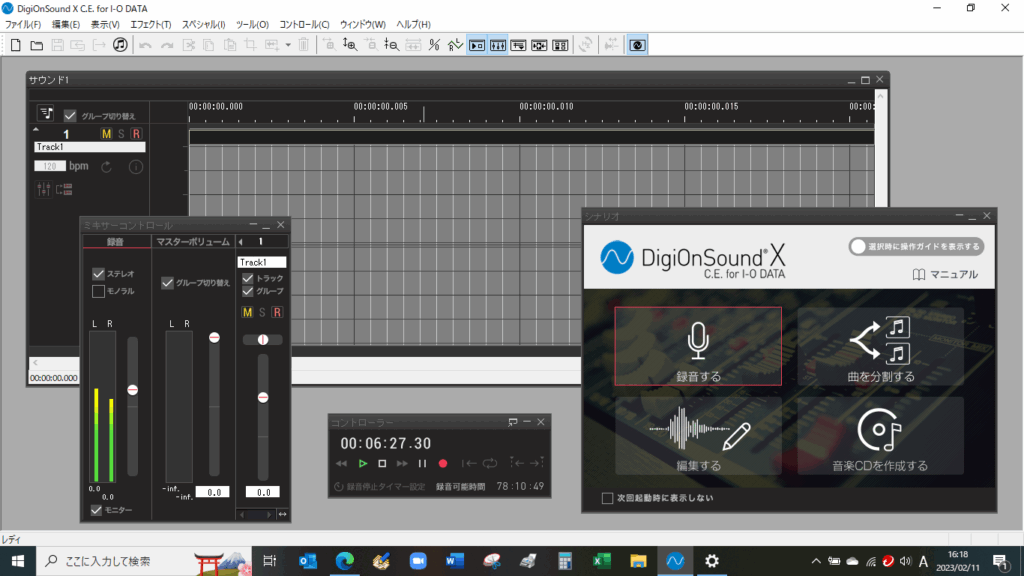The image size is (1024, 576).
Task: Toggle the Group checkbox under Track in mixer
Action: [248, 291]
